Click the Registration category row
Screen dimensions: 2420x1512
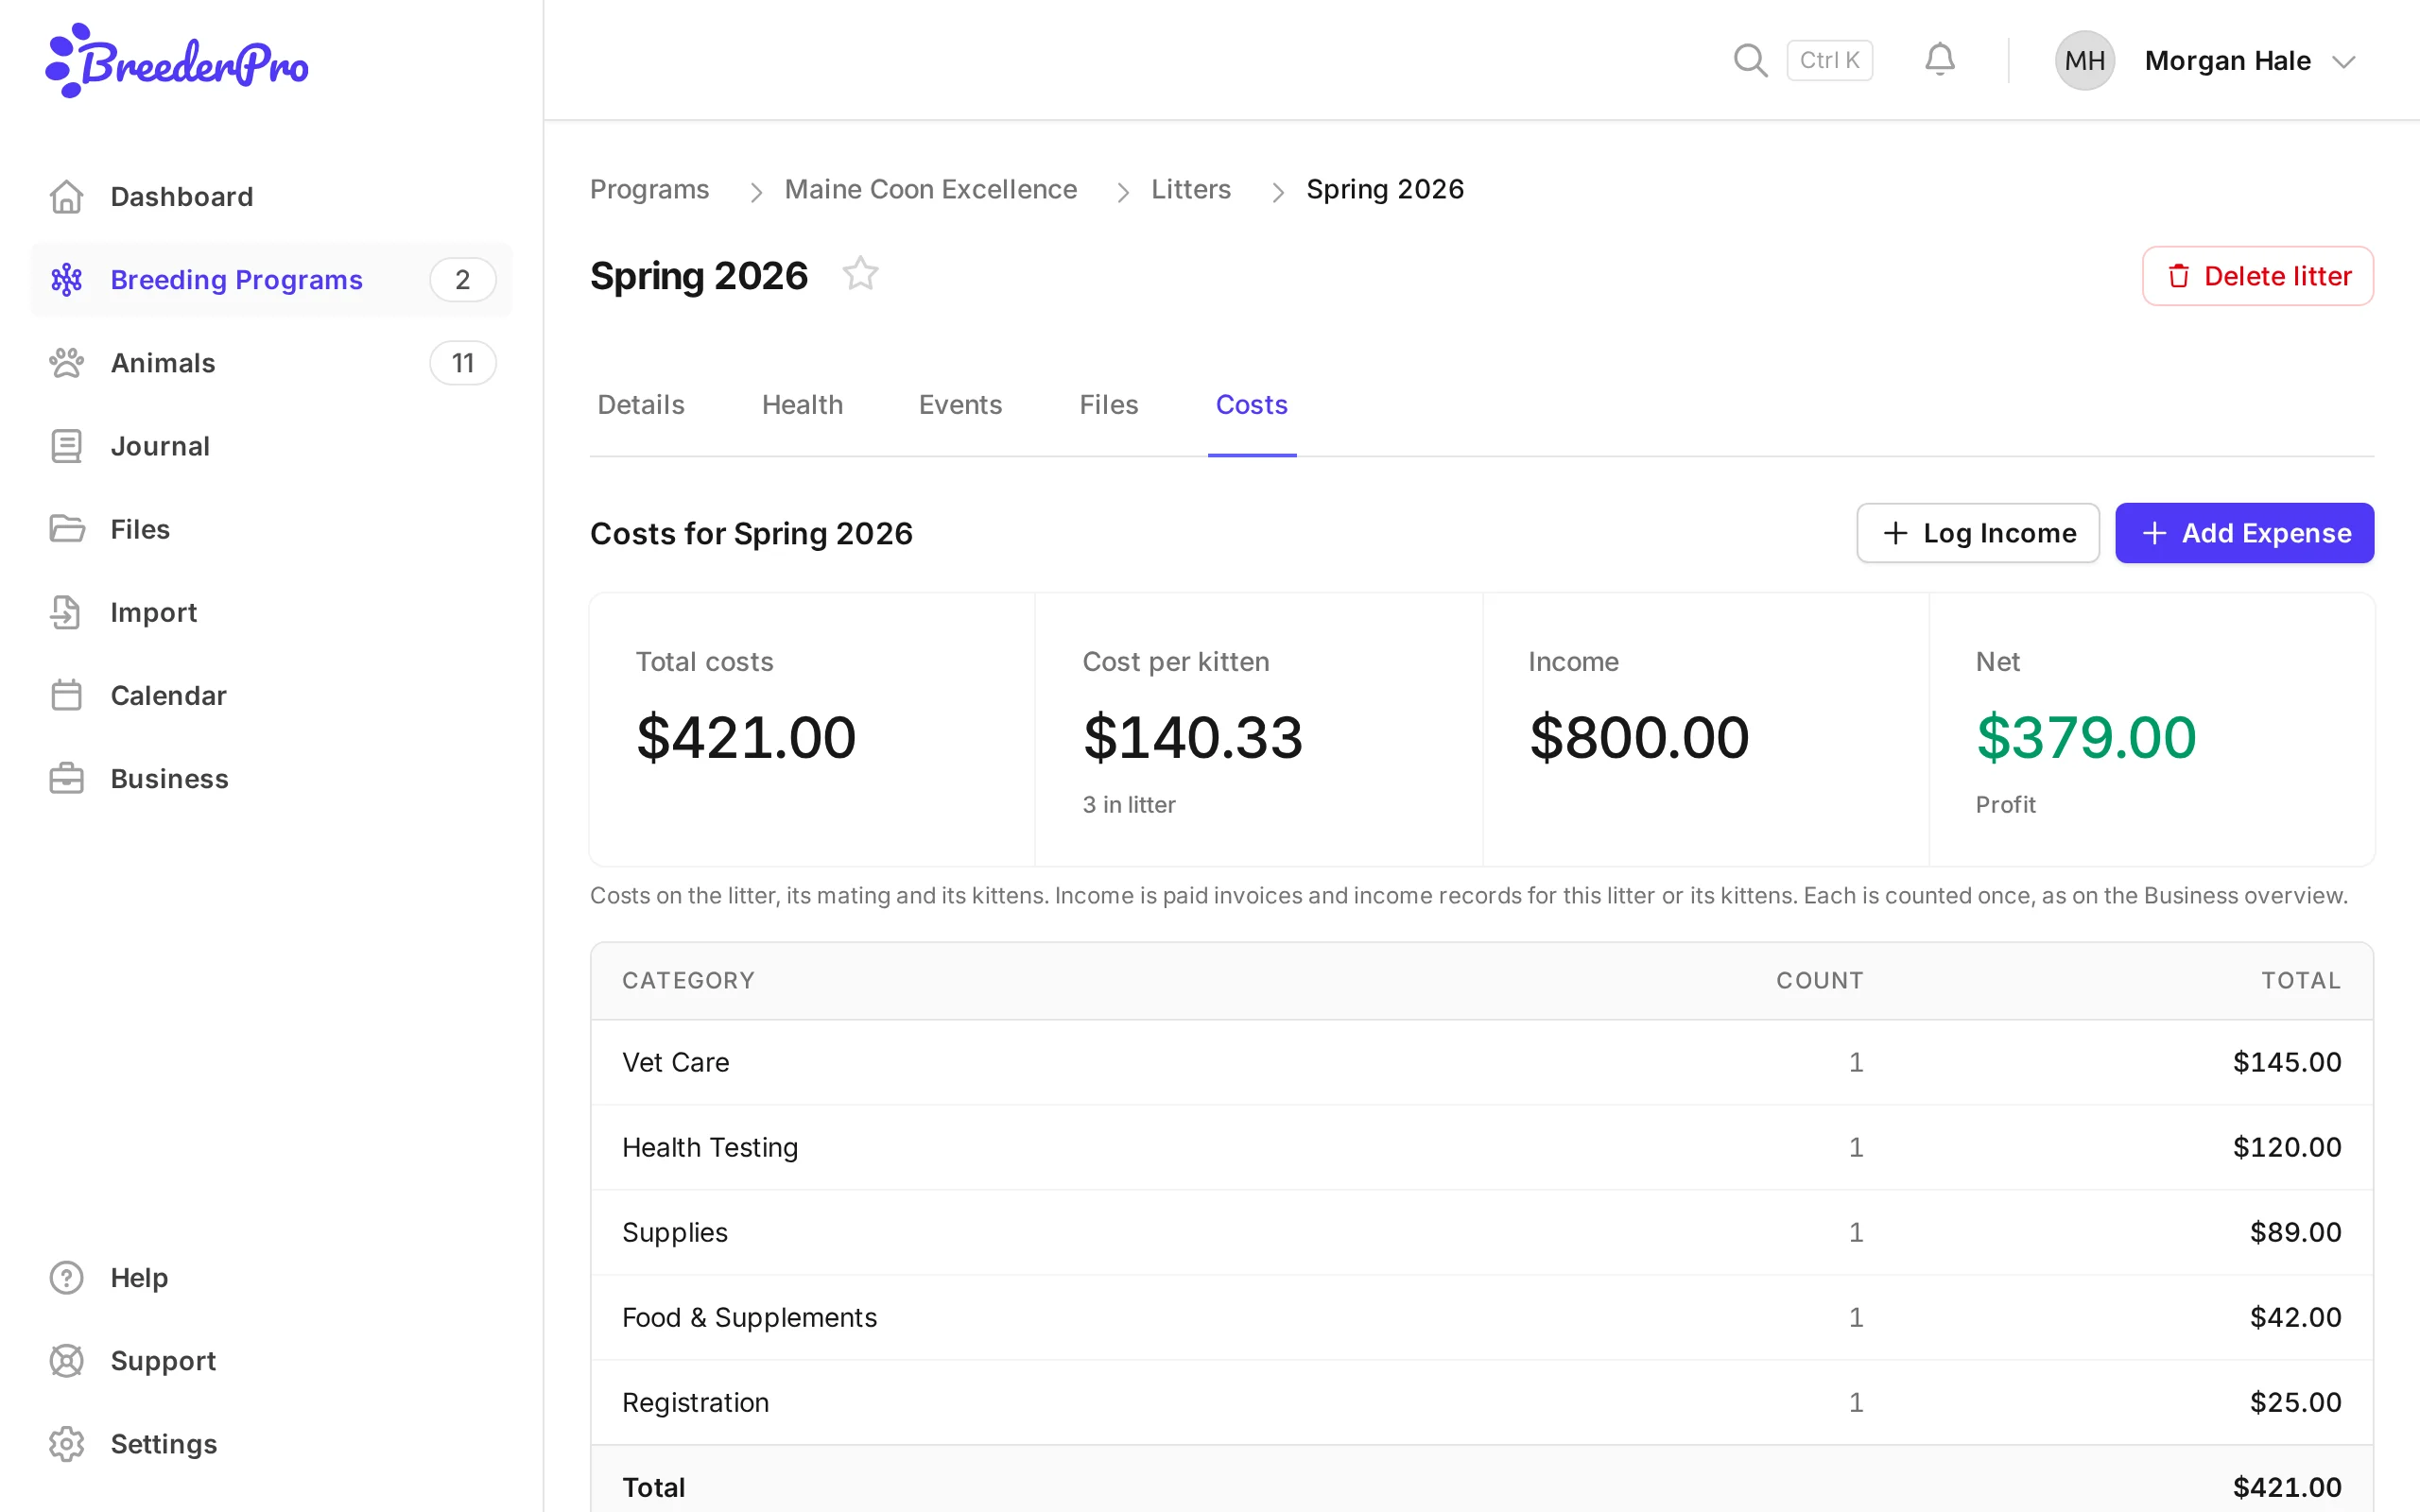[x=1481, y=1402]
